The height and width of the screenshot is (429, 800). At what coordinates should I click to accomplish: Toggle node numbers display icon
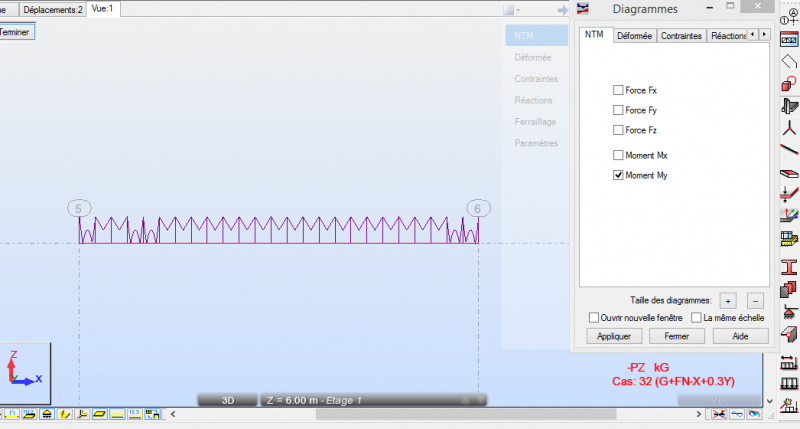click(12, 414)
